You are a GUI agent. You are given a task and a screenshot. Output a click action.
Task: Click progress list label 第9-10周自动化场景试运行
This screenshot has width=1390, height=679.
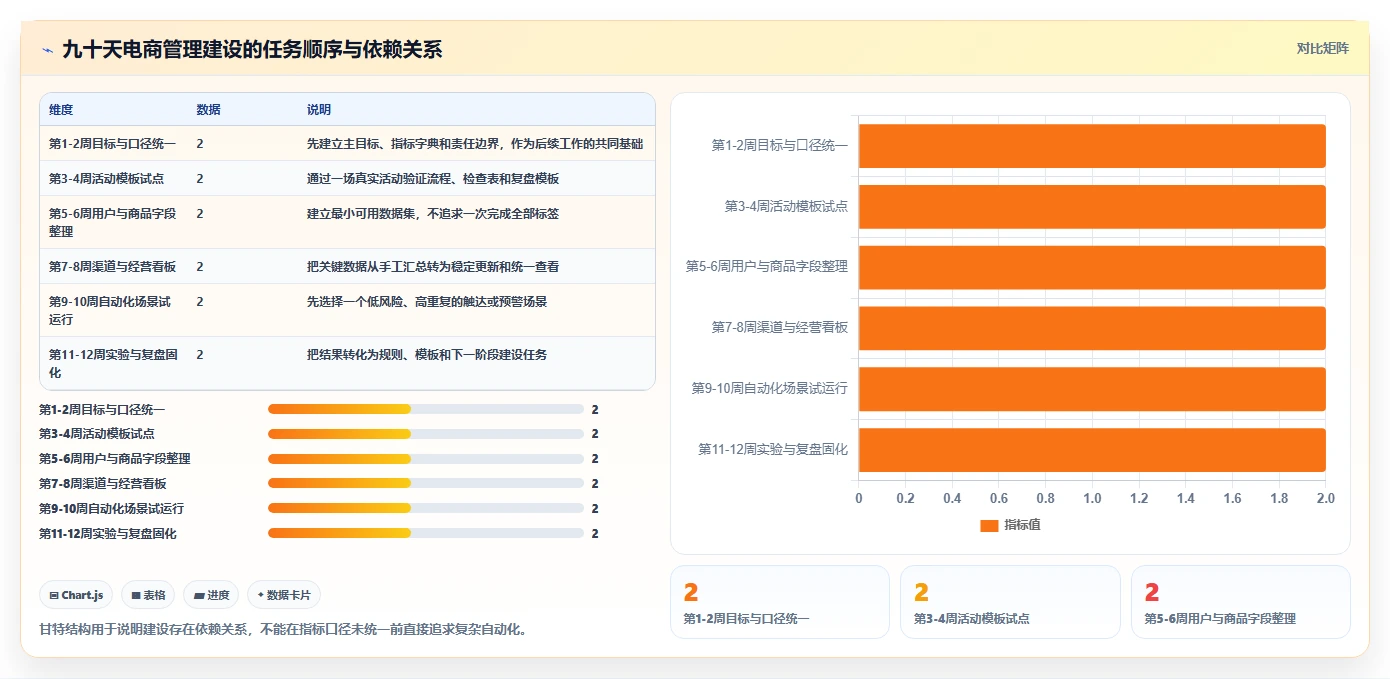[x=111, y=508]
